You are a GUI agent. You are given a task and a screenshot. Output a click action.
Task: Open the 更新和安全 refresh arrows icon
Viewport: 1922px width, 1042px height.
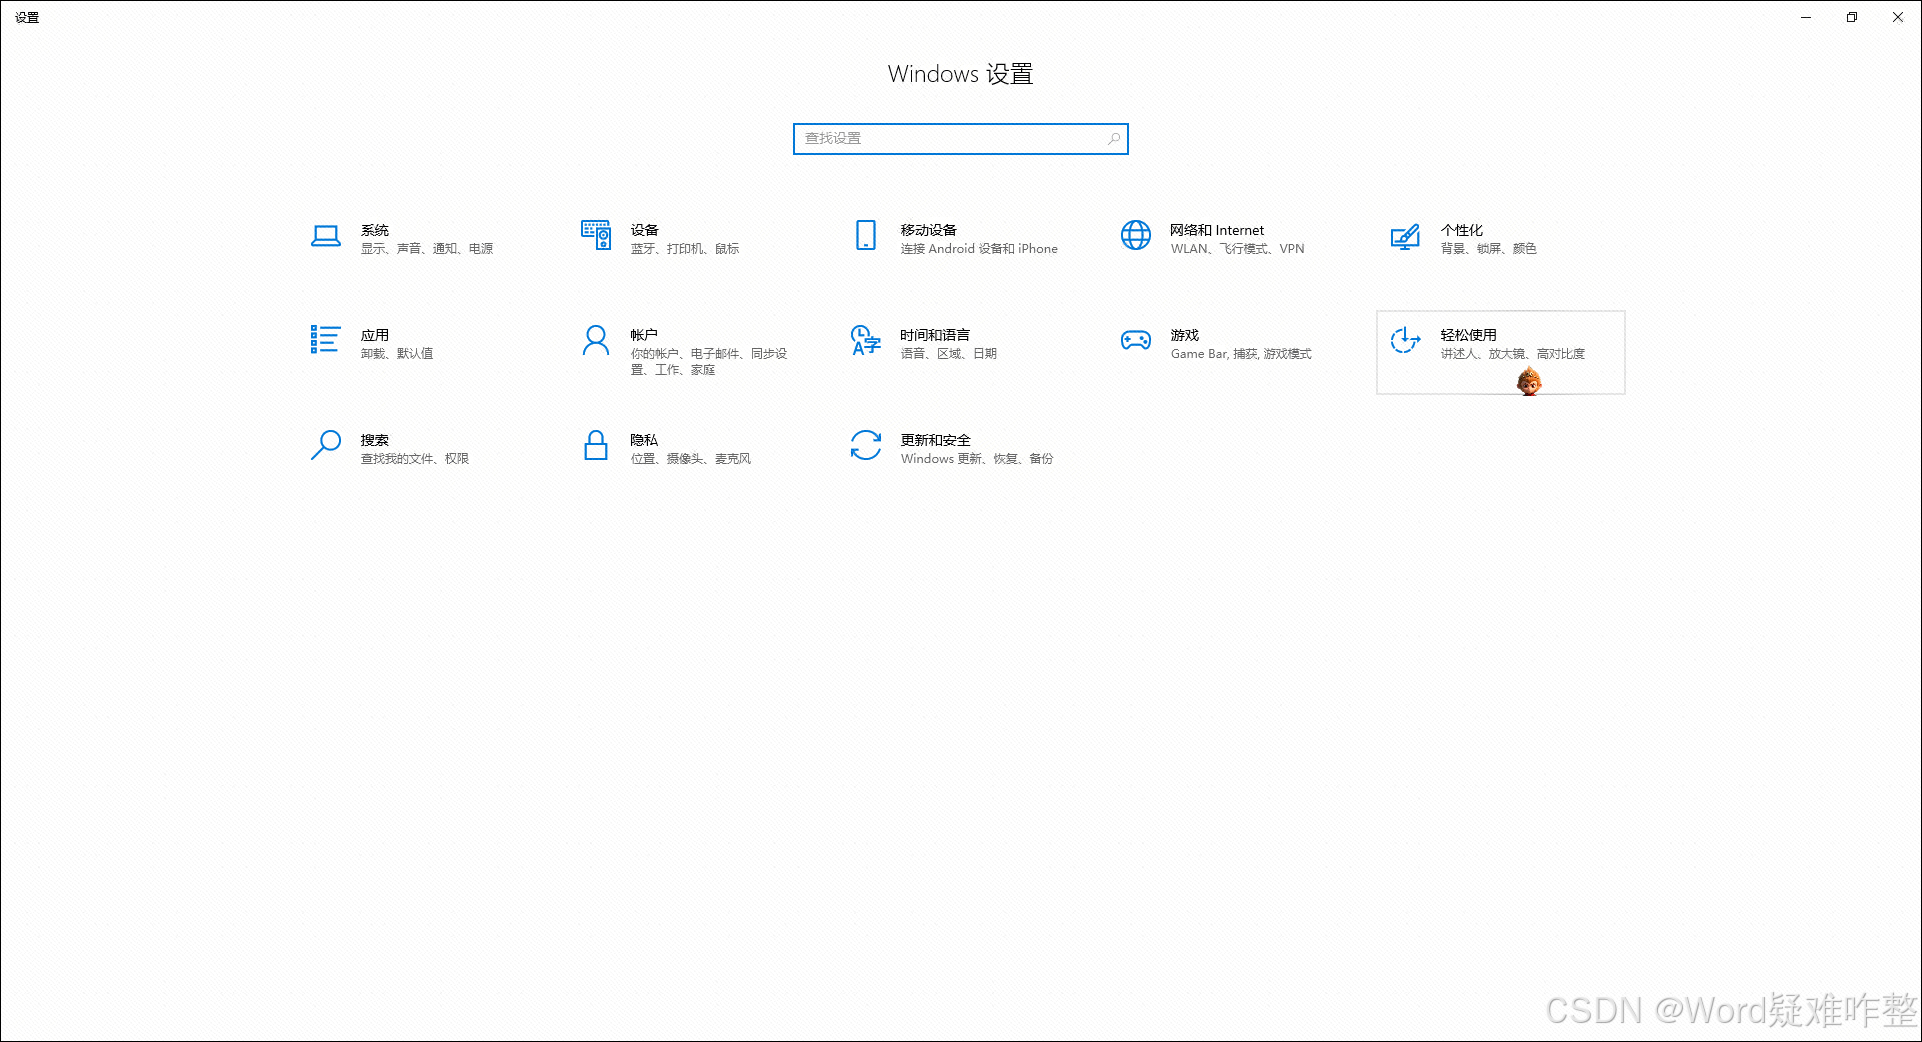coord(866,445)
